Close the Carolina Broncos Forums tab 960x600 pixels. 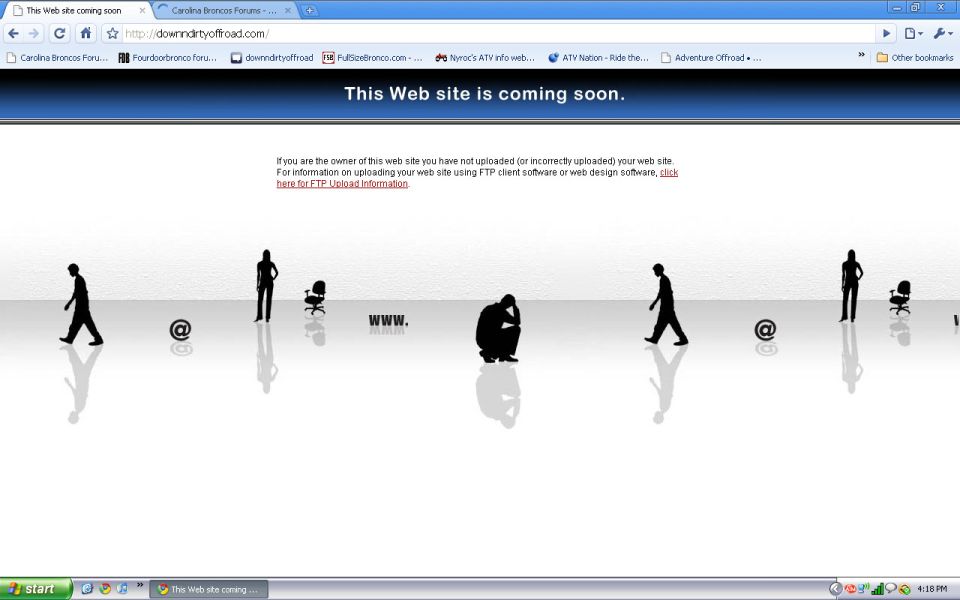coord(289,10)
